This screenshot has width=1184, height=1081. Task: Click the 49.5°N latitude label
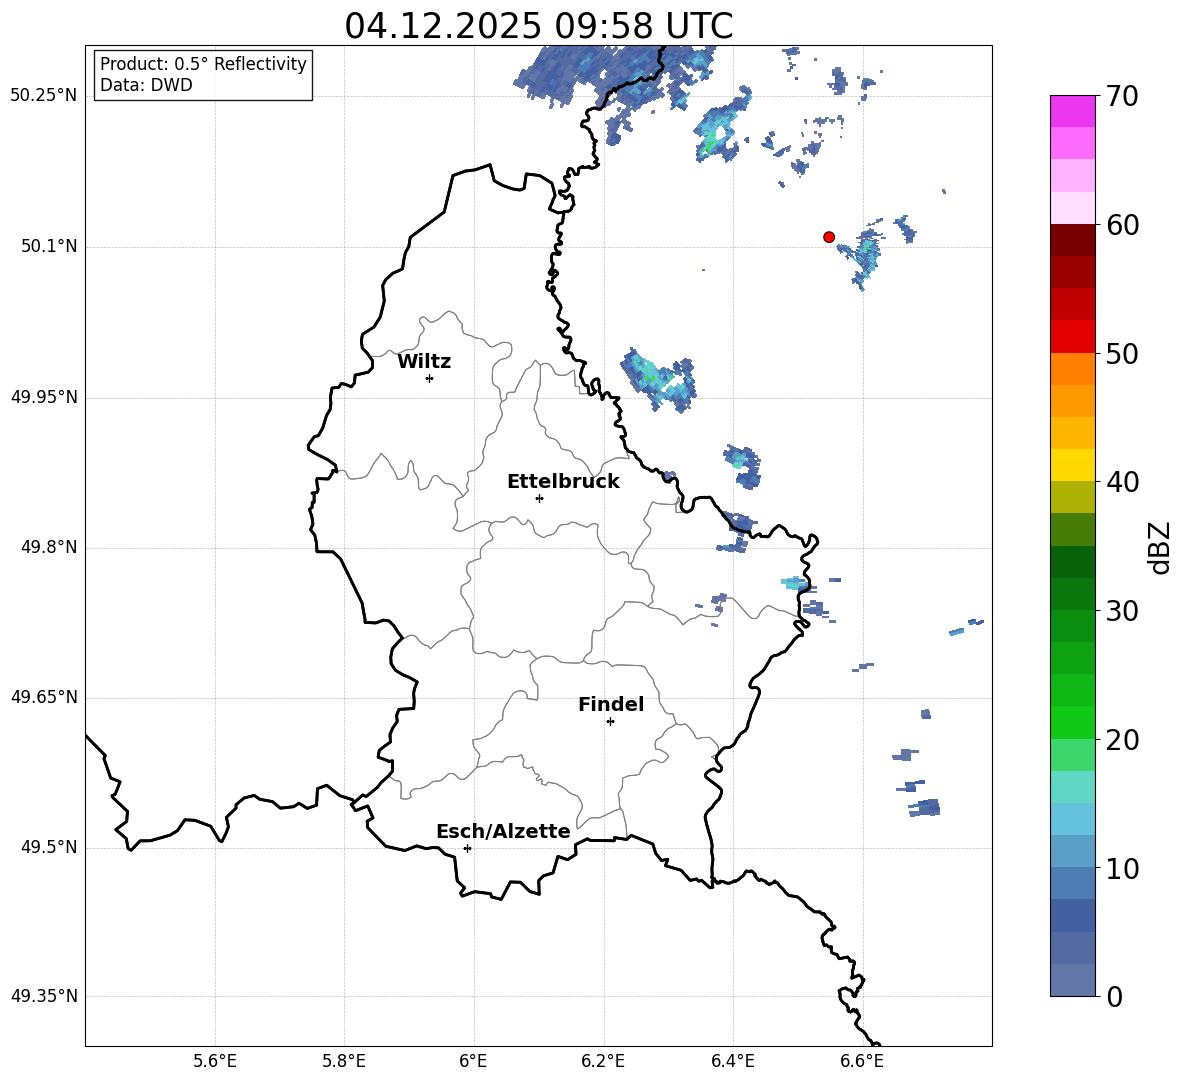[x=49, y=847]
